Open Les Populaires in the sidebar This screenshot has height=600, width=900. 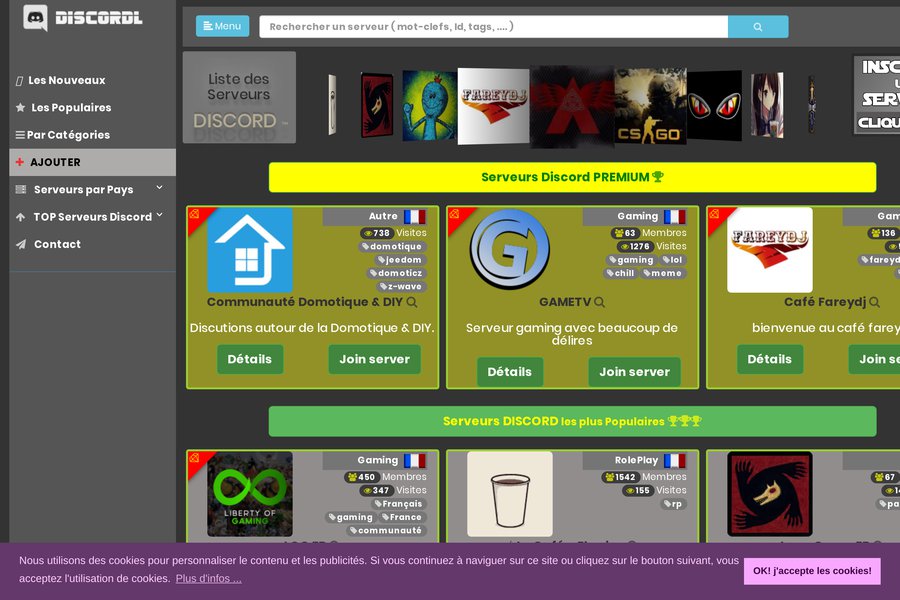pos(71,107)
